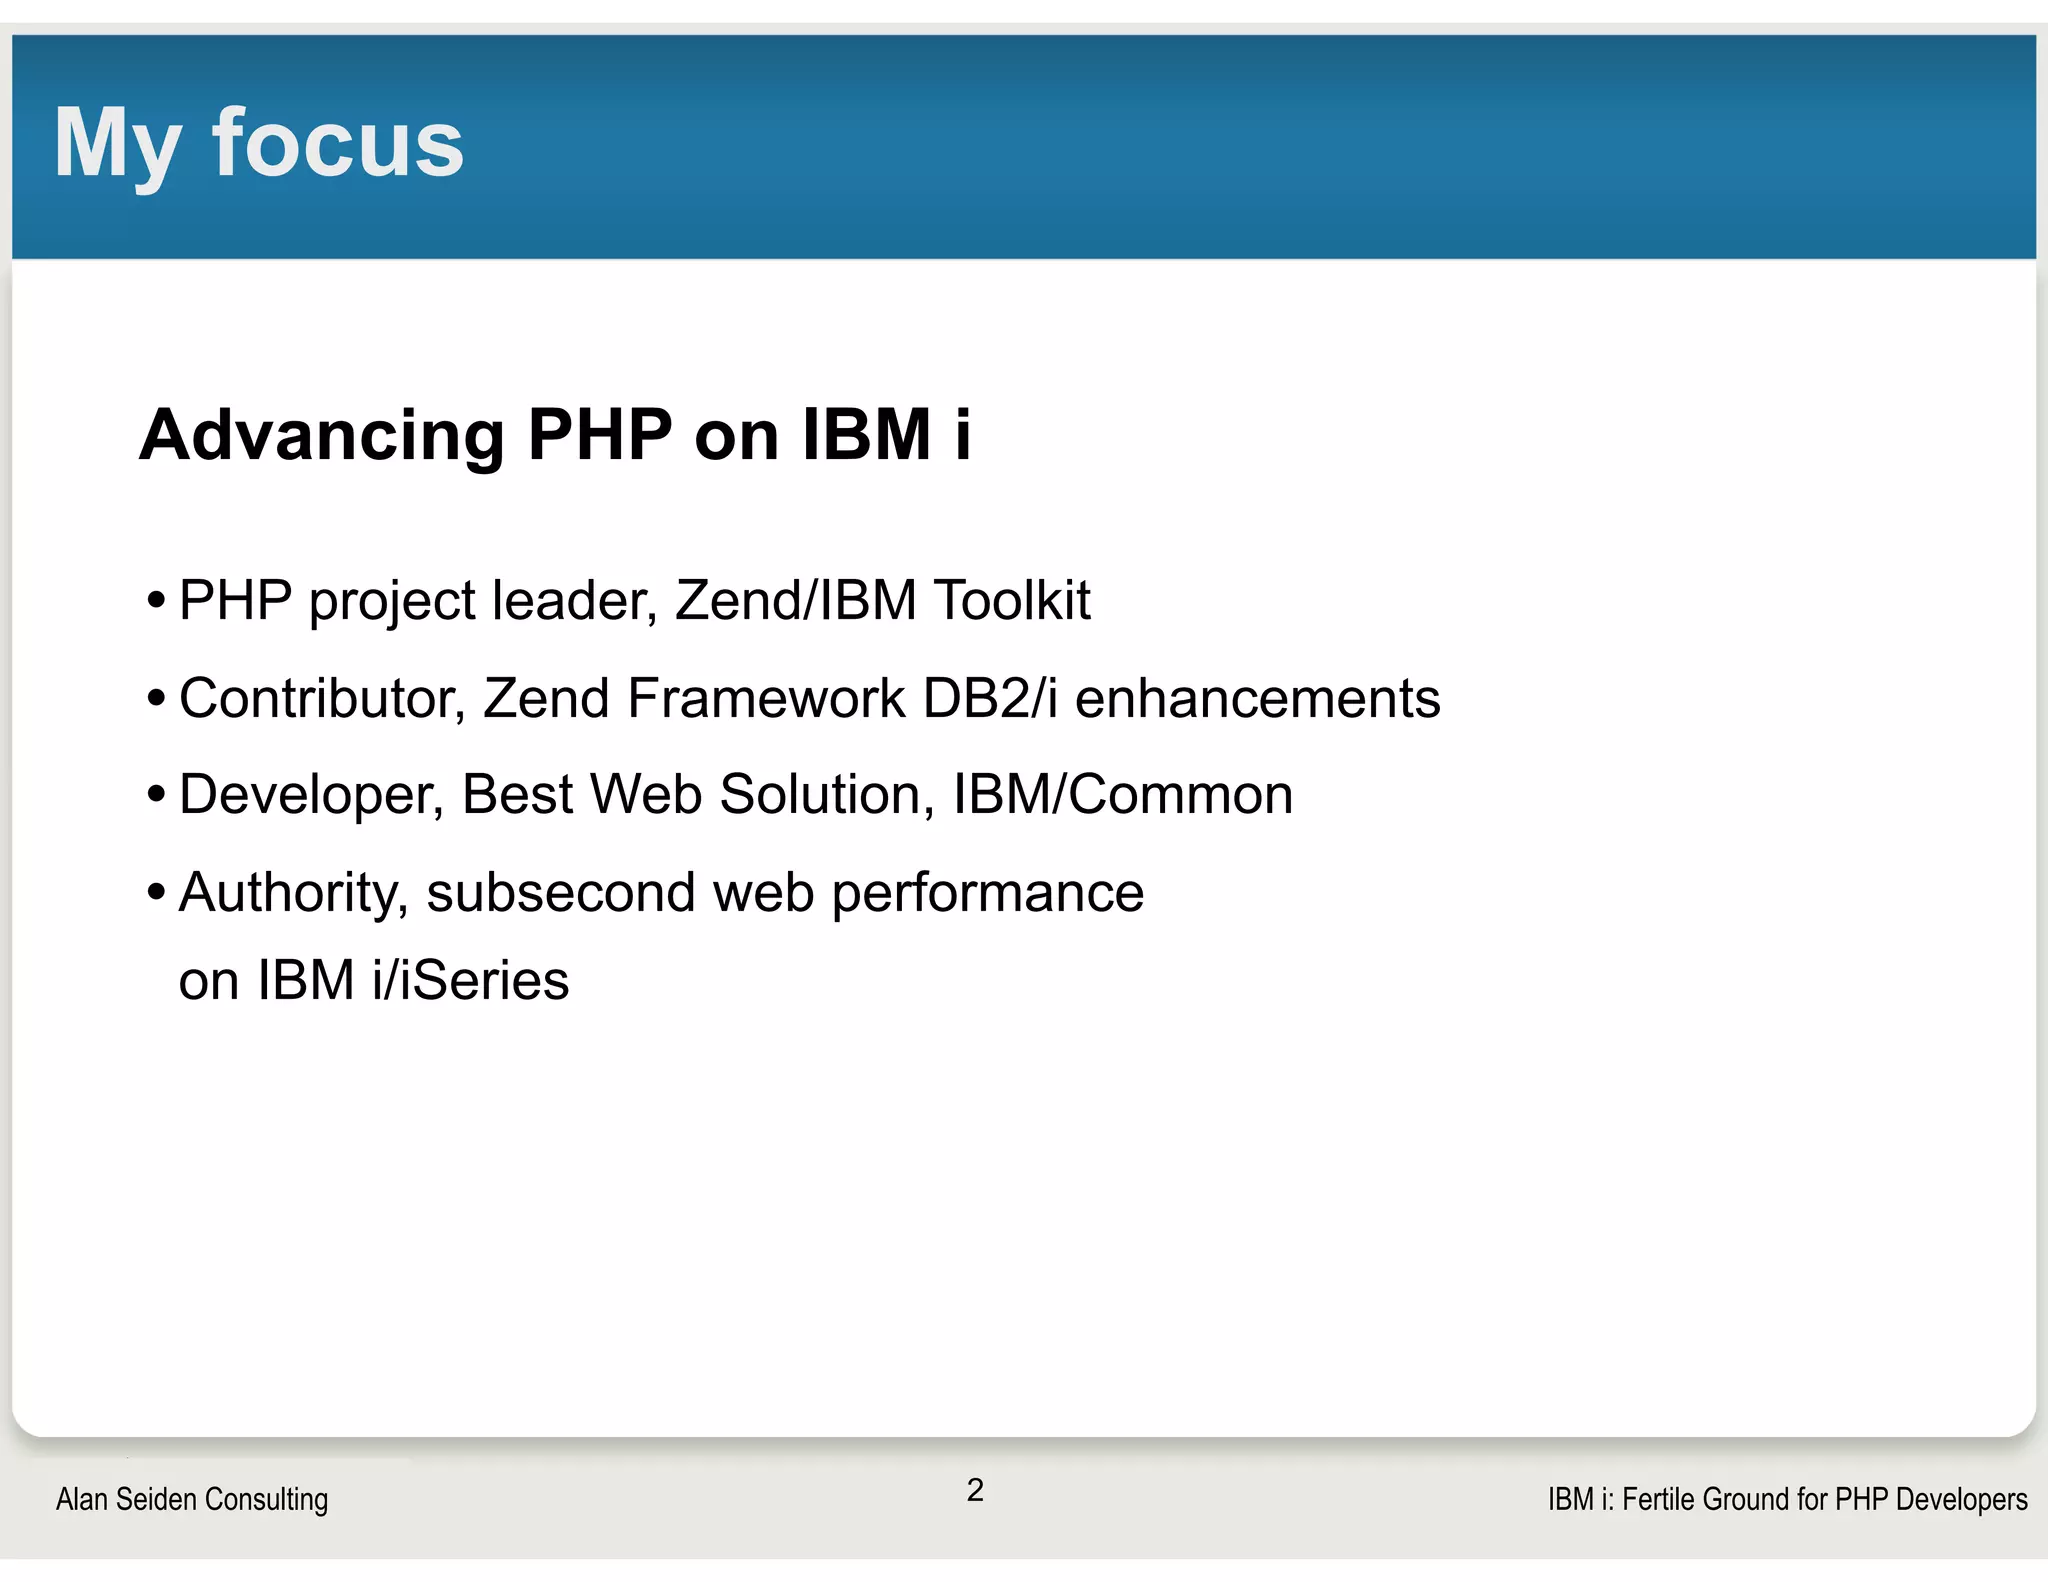Click the 'Authority, subsecond web performance' line
Image resolution: width=2048 pixels, height=1582 pixels.
coord(660,892)
